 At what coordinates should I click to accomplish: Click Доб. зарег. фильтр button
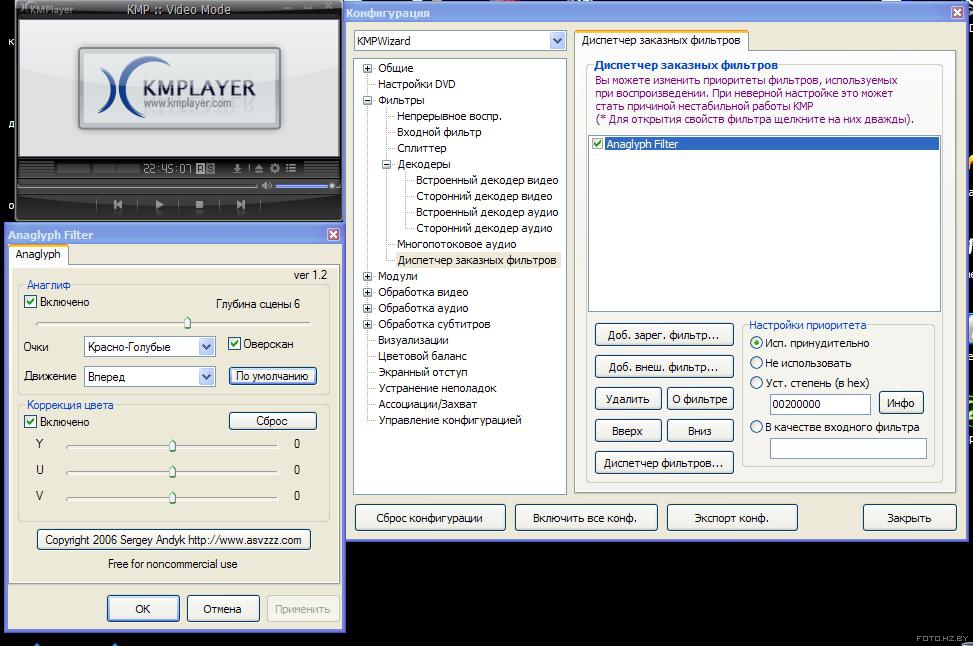(663, 335)
